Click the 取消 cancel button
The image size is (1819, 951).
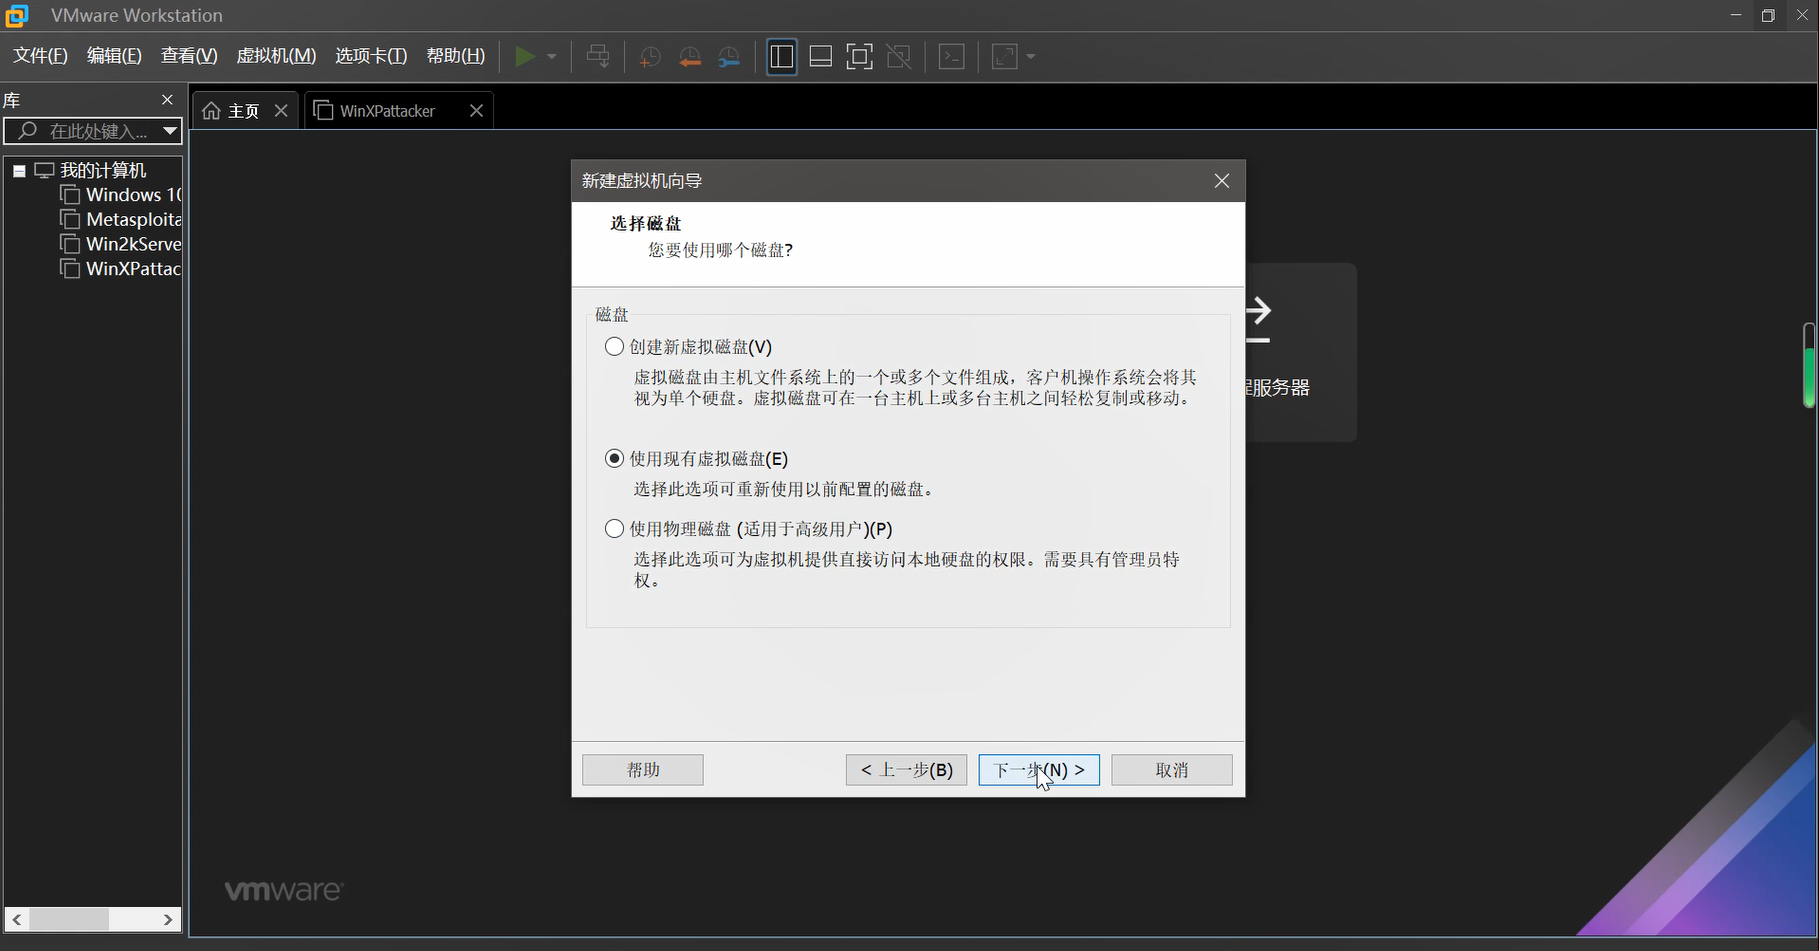1172,770
